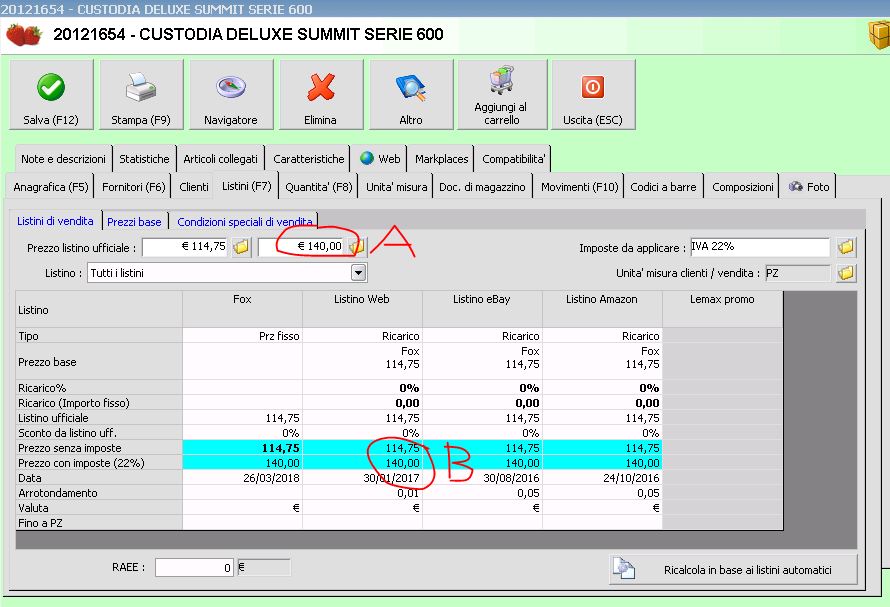Open the Altro magnifier button
Viewport: 890px width, 607px height.
tap(411, 95)
